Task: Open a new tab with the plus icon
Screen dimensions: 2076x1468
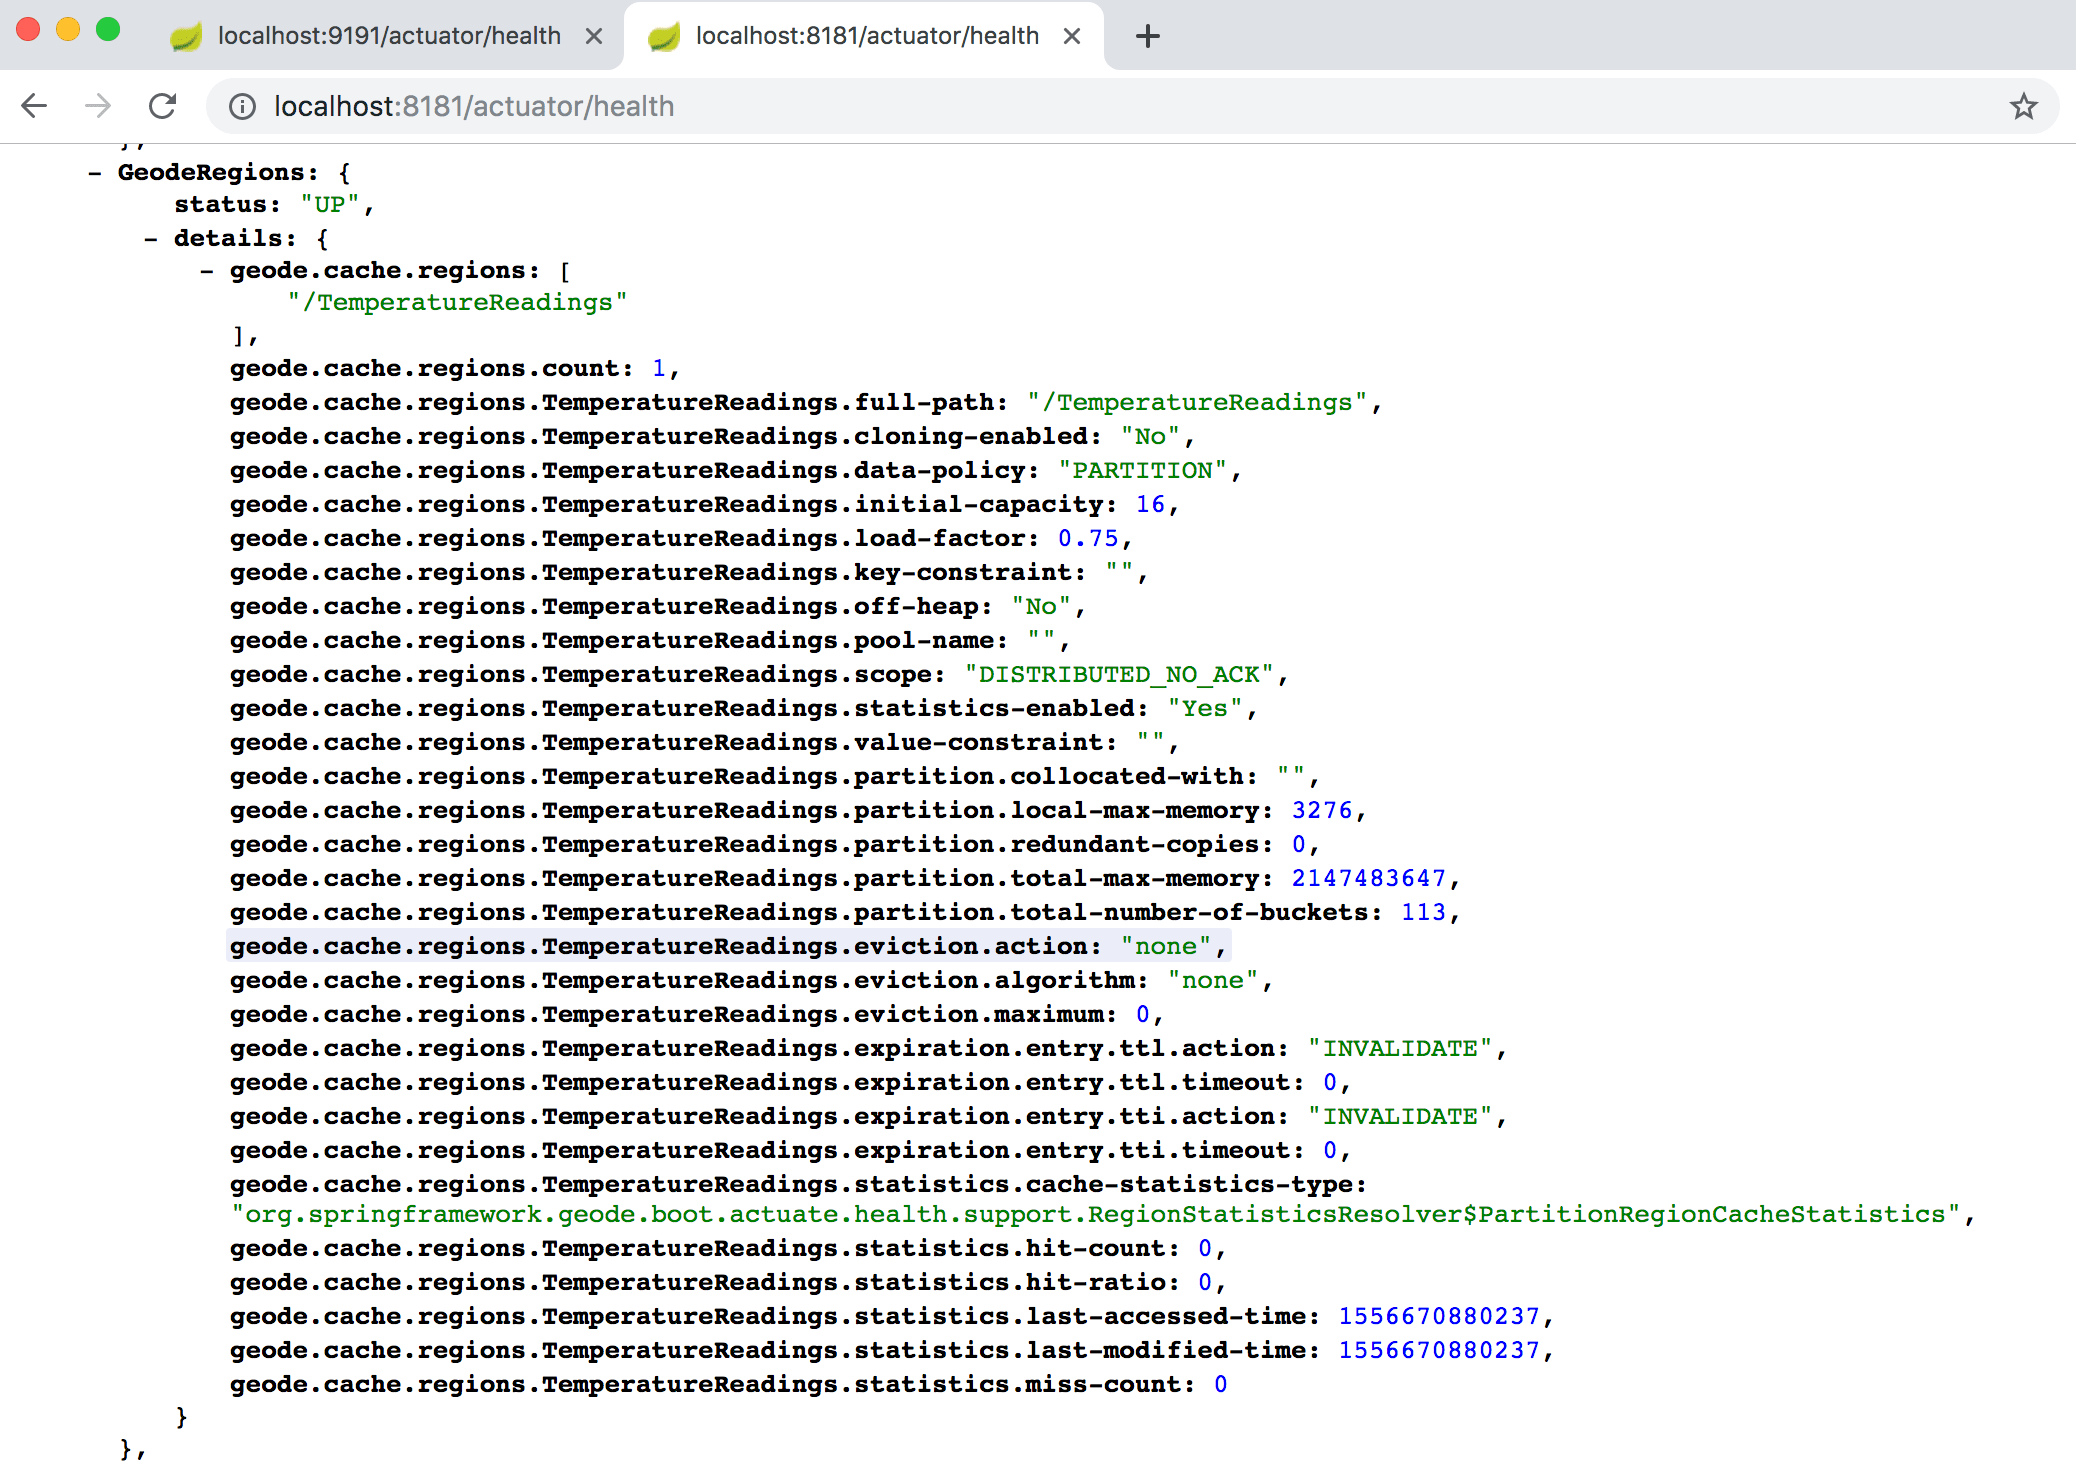Action: [x=1147, y=36]
